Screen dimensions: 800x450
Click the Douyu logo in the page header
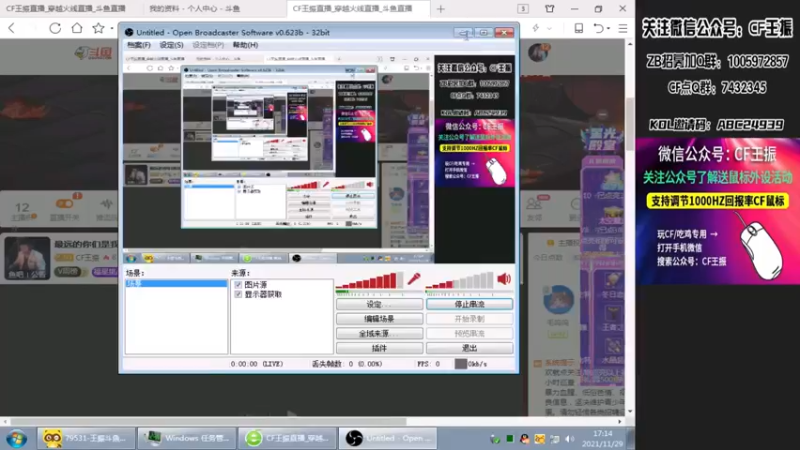tap(93, 53)
